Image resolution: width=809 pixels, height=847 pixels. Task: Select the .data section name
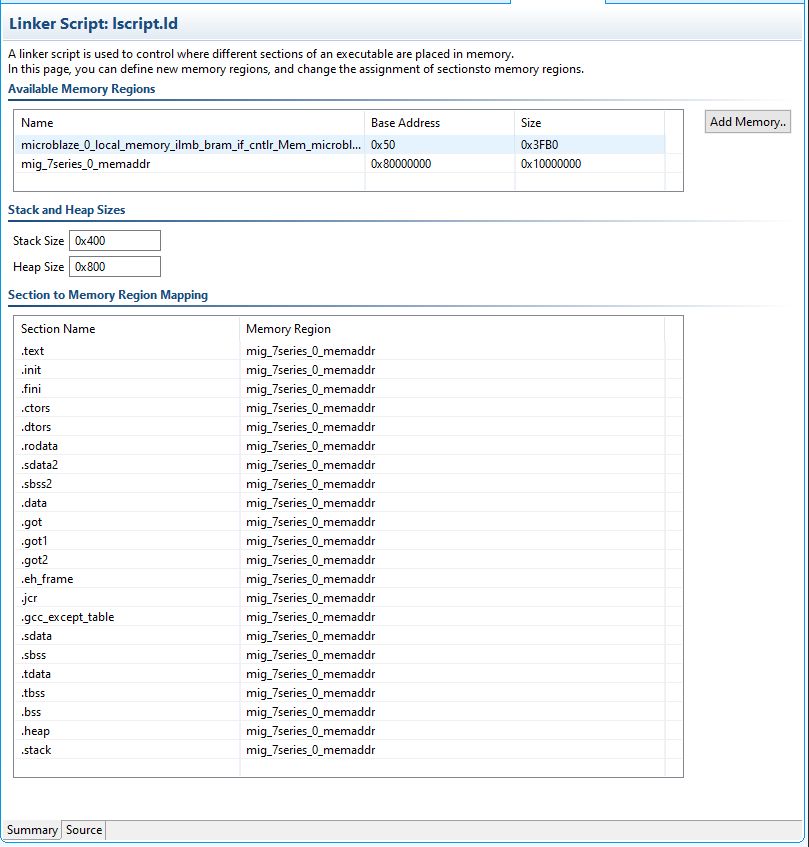(33, 503)
